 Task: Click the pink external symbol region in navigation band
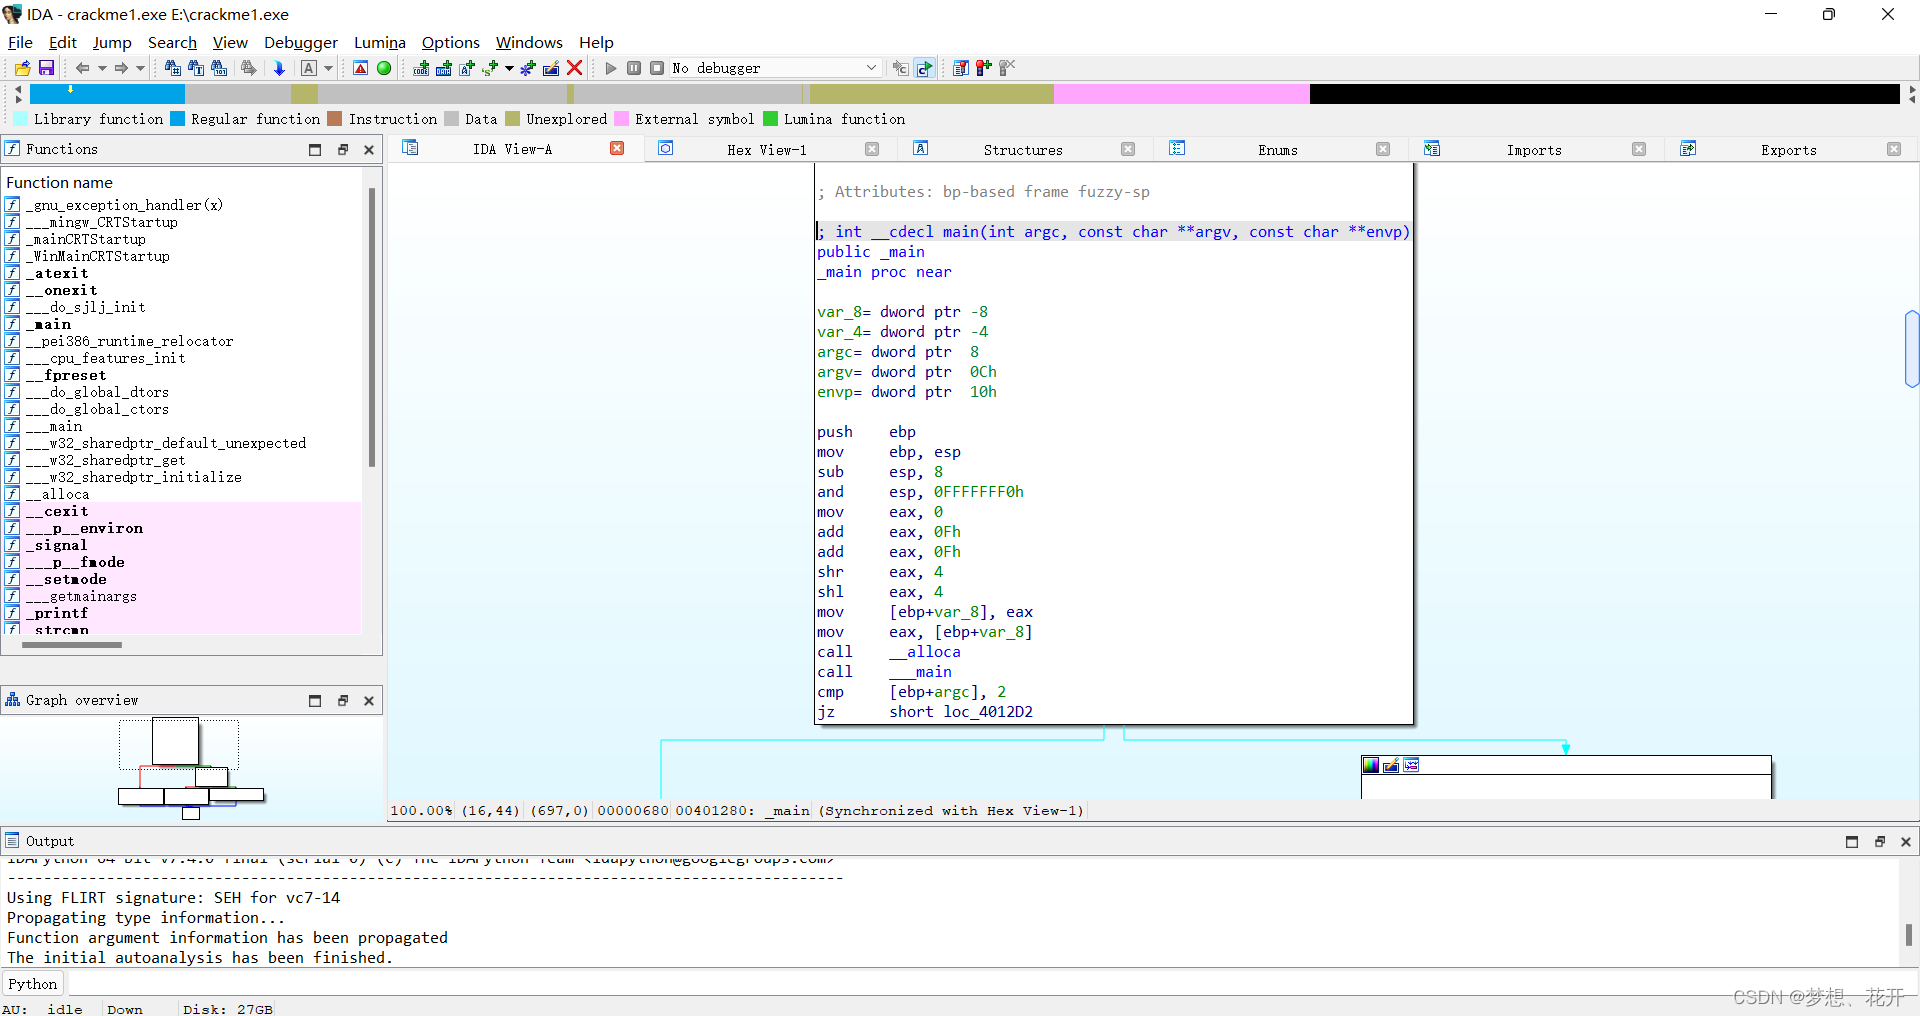[1181, 94]
